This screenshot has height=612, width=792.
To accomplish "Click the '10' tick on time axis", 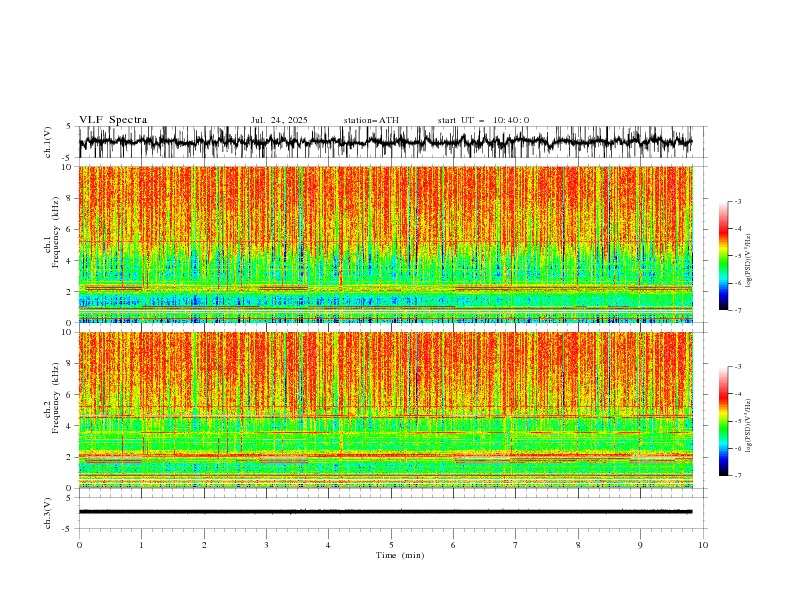I will tap(703, 545).
